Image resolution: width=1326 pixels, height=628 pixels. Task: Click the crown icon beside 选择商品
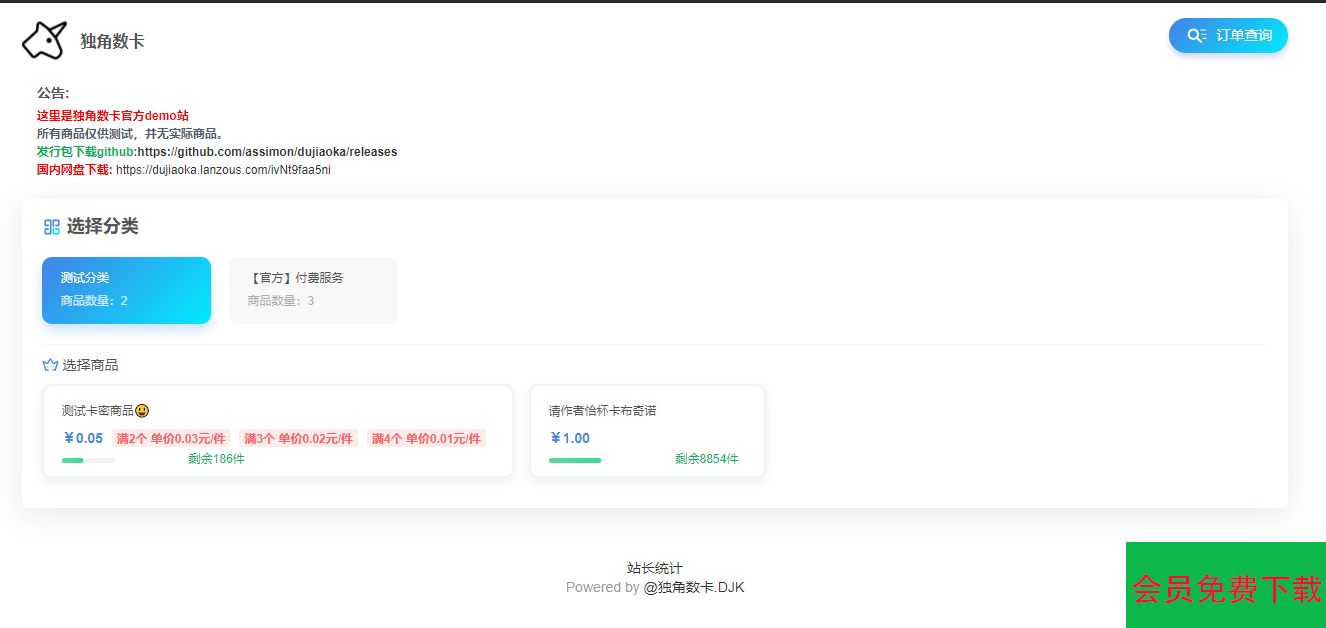coord(50,365)
